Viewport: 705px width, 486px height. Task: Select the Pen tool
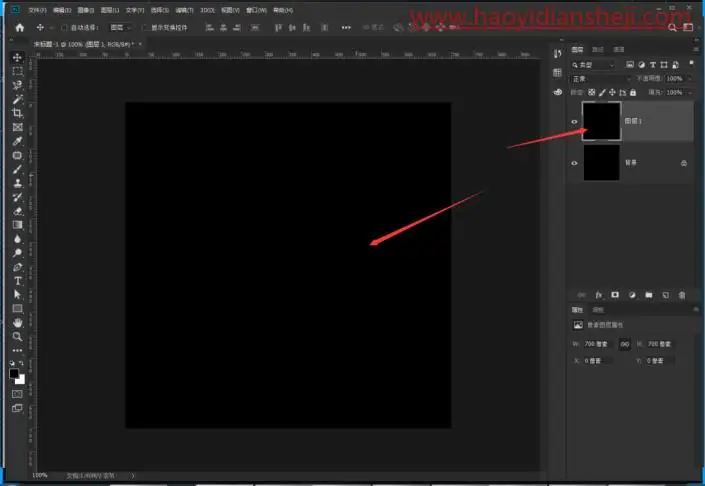click(17, 267)
